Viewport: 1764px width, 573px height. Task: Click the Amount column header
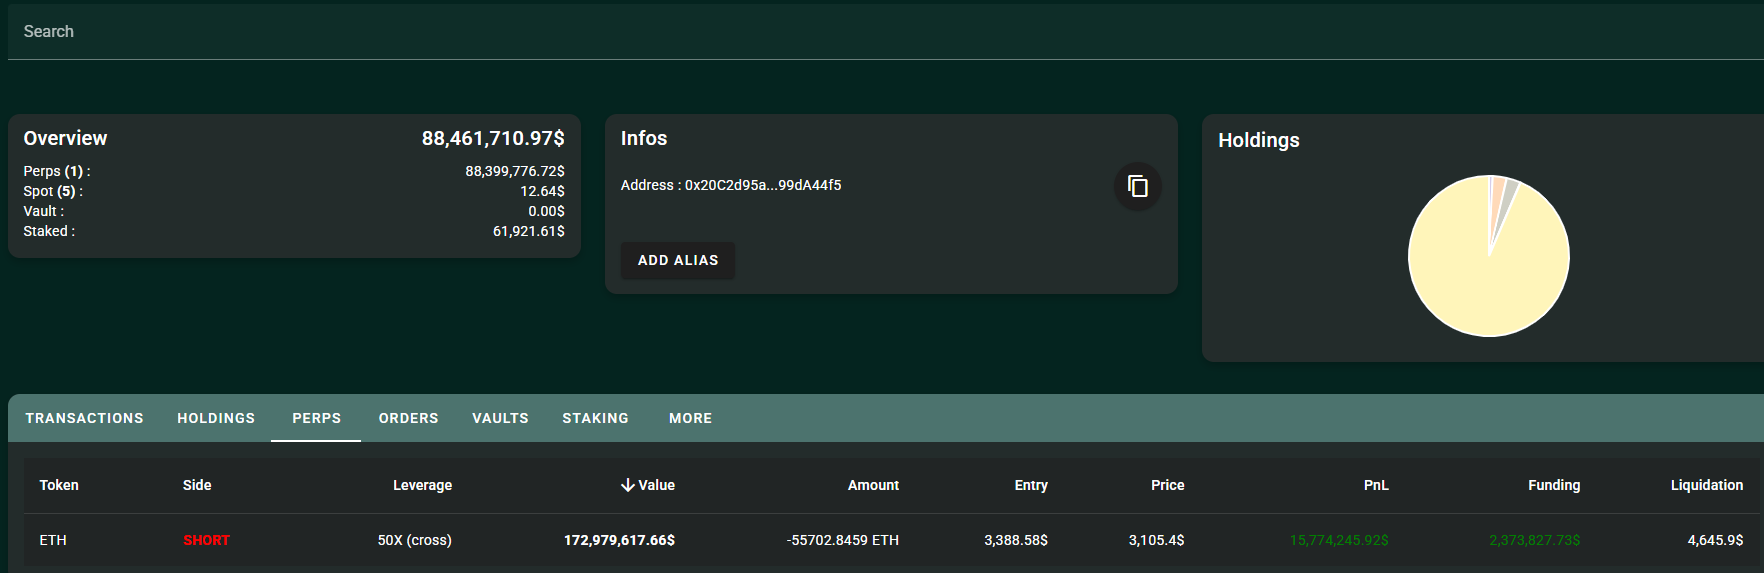pos(873,485)
